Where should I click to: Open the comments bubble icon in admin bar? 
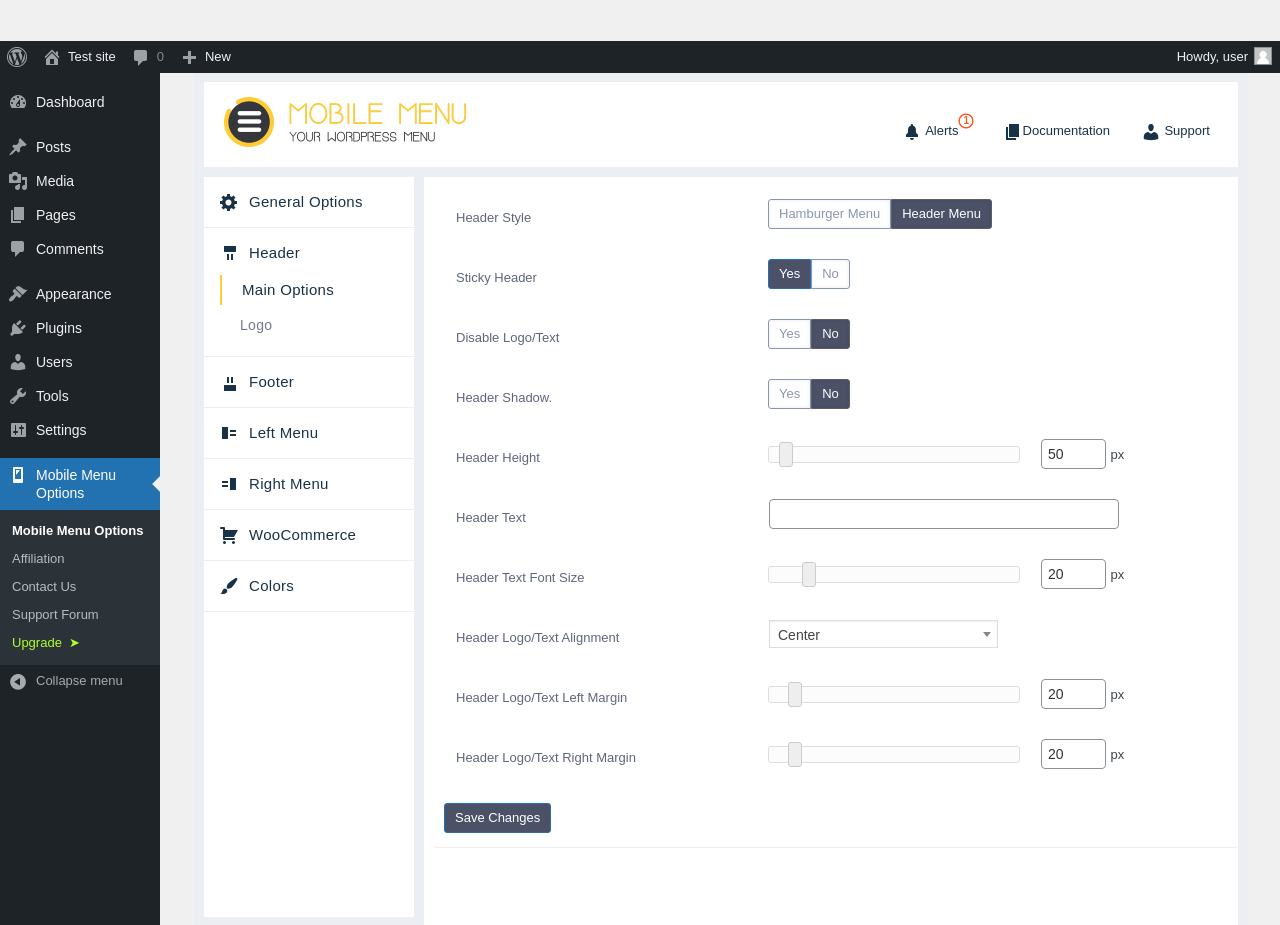pyautogui.click(x=141, y=57)
